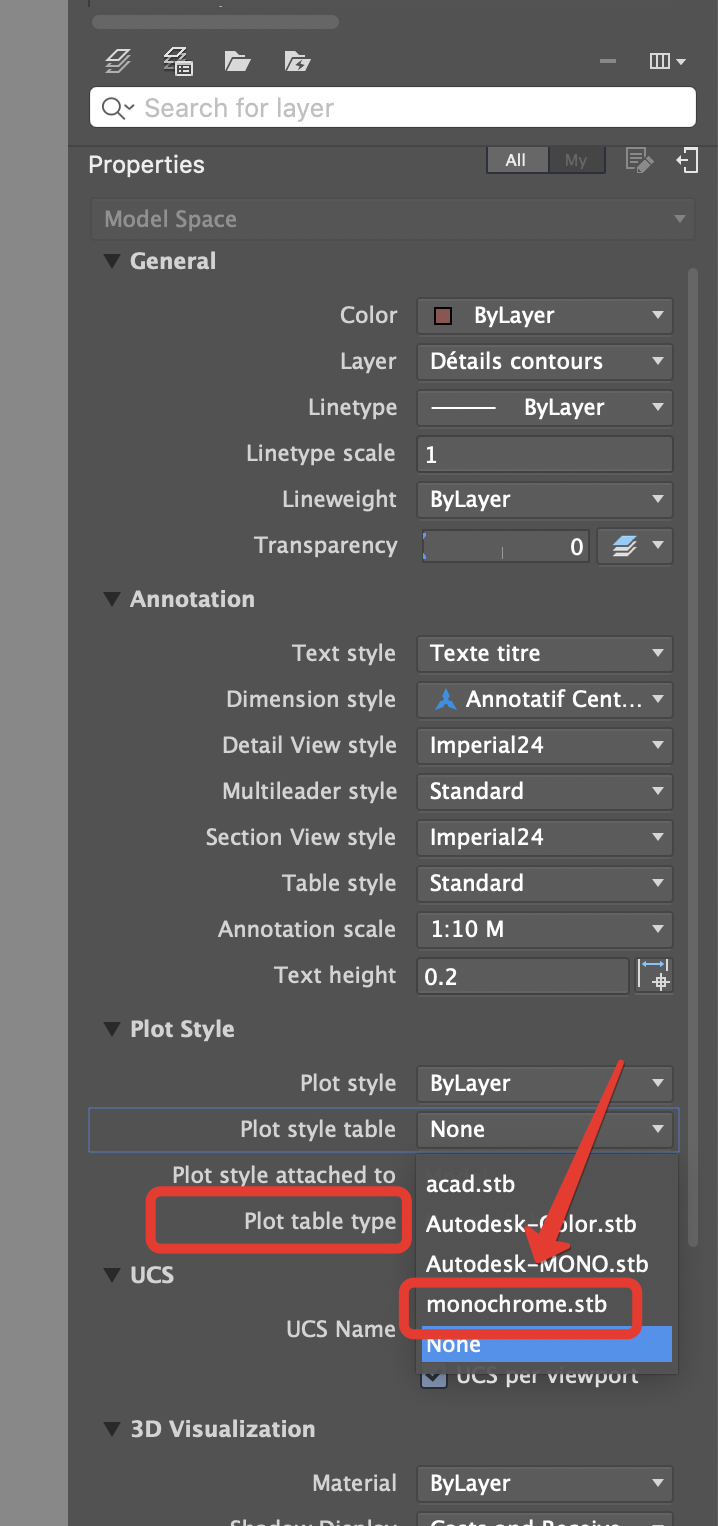Click the edit properties pencil icon

point(639,160)
